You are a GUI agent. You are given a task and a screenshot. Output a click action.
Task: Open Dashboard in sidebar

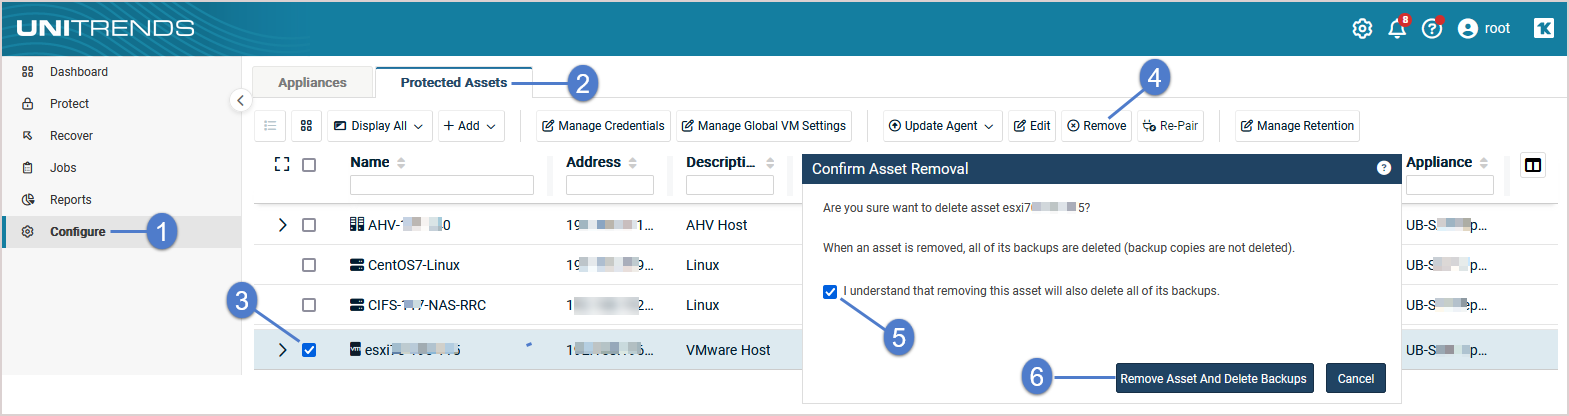(79, 72)
